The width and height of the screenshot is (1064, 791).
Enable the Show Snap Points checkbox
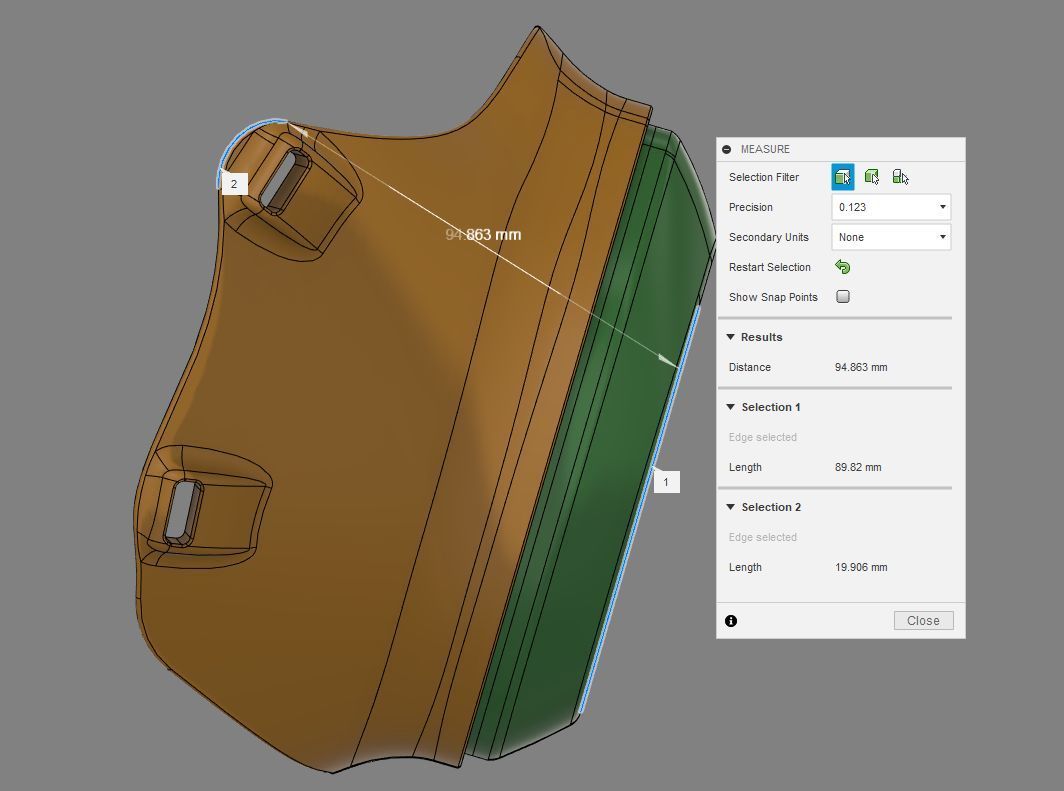pos(843,296)
